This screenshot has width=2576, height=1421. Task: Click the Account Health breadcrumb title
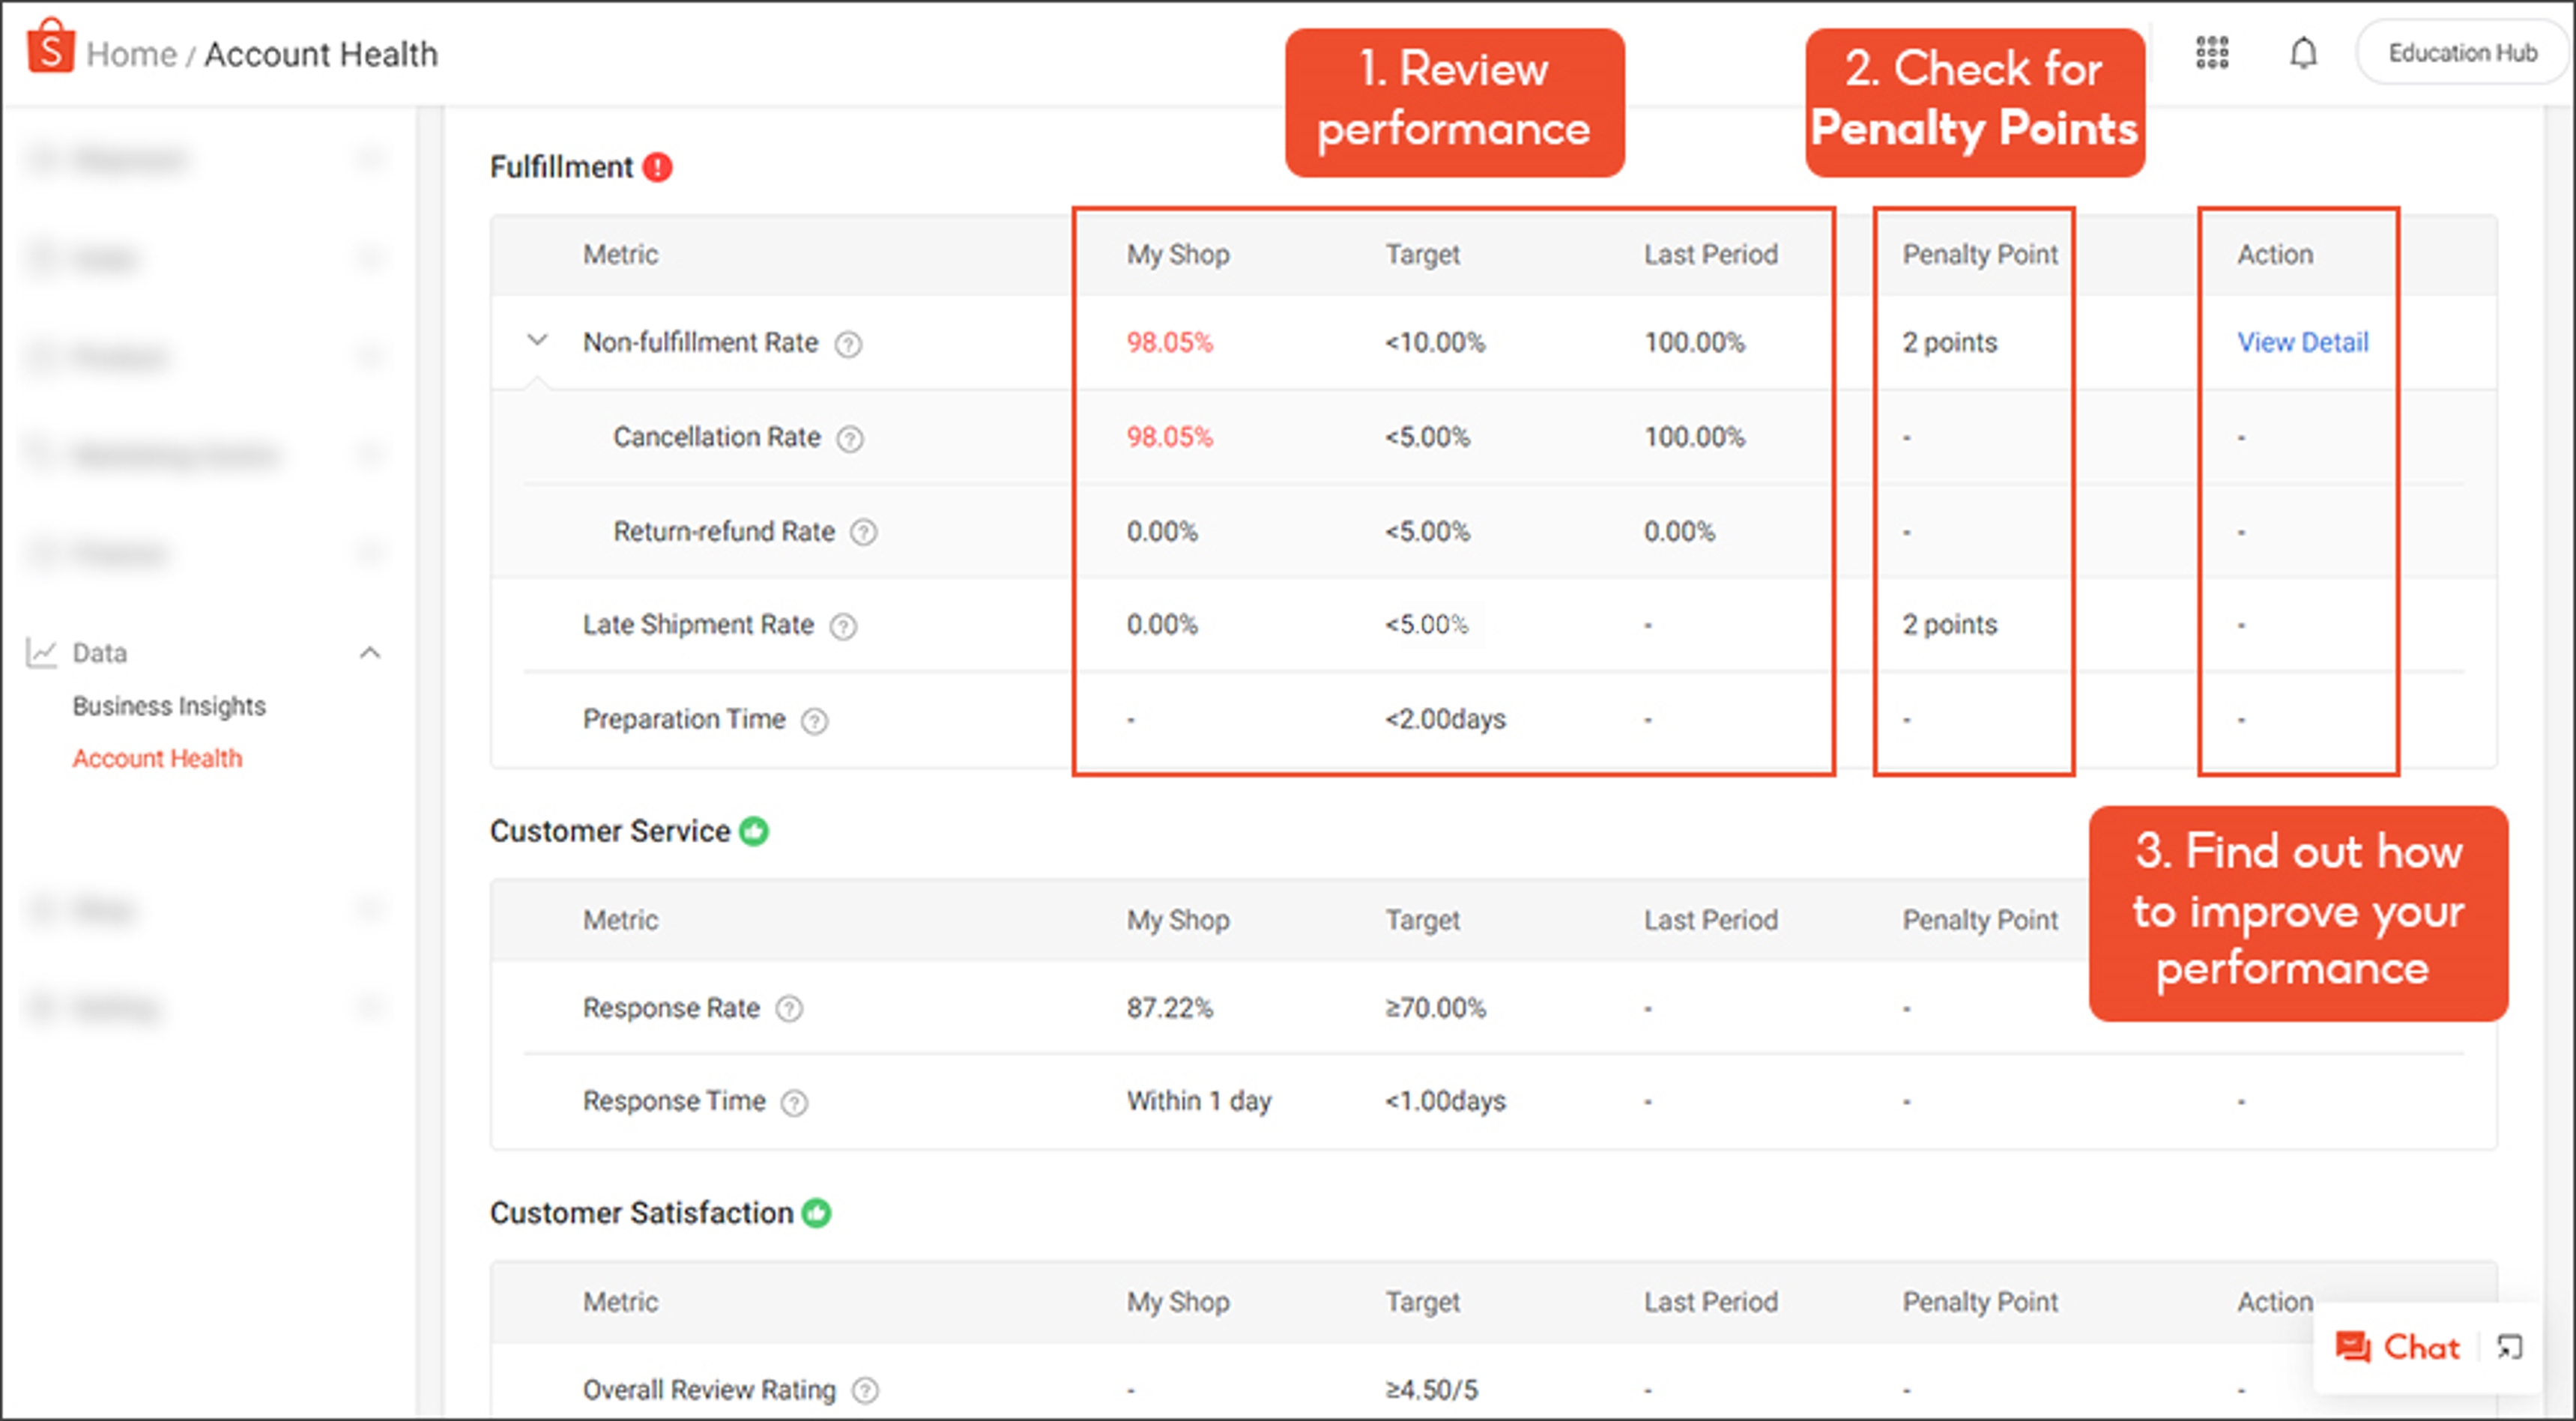click(x=321, y=54)
